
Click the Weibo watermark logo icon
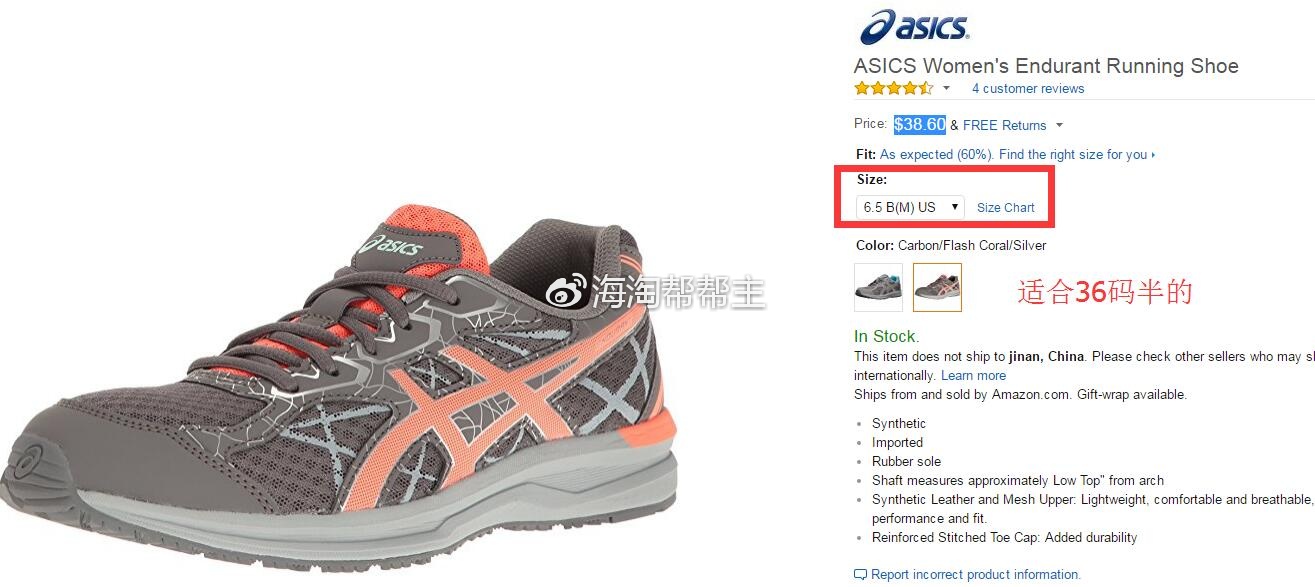(x=566, y=292)
